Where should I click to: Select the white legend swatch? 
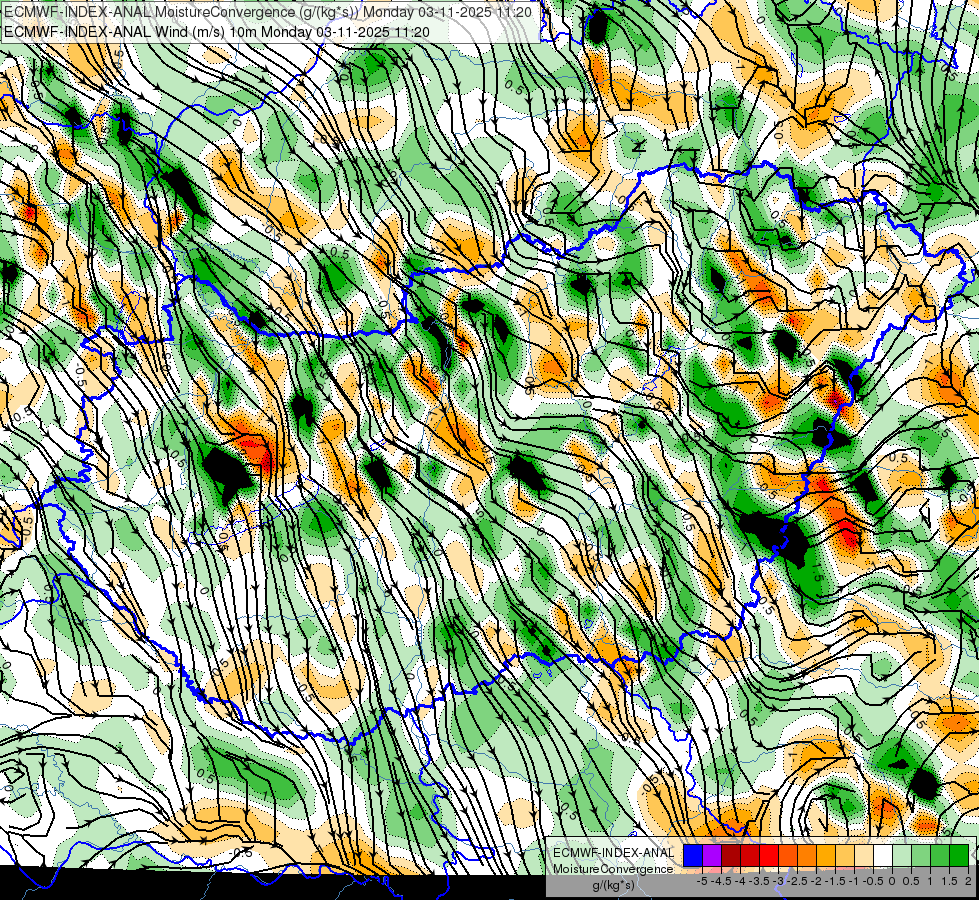883,855
